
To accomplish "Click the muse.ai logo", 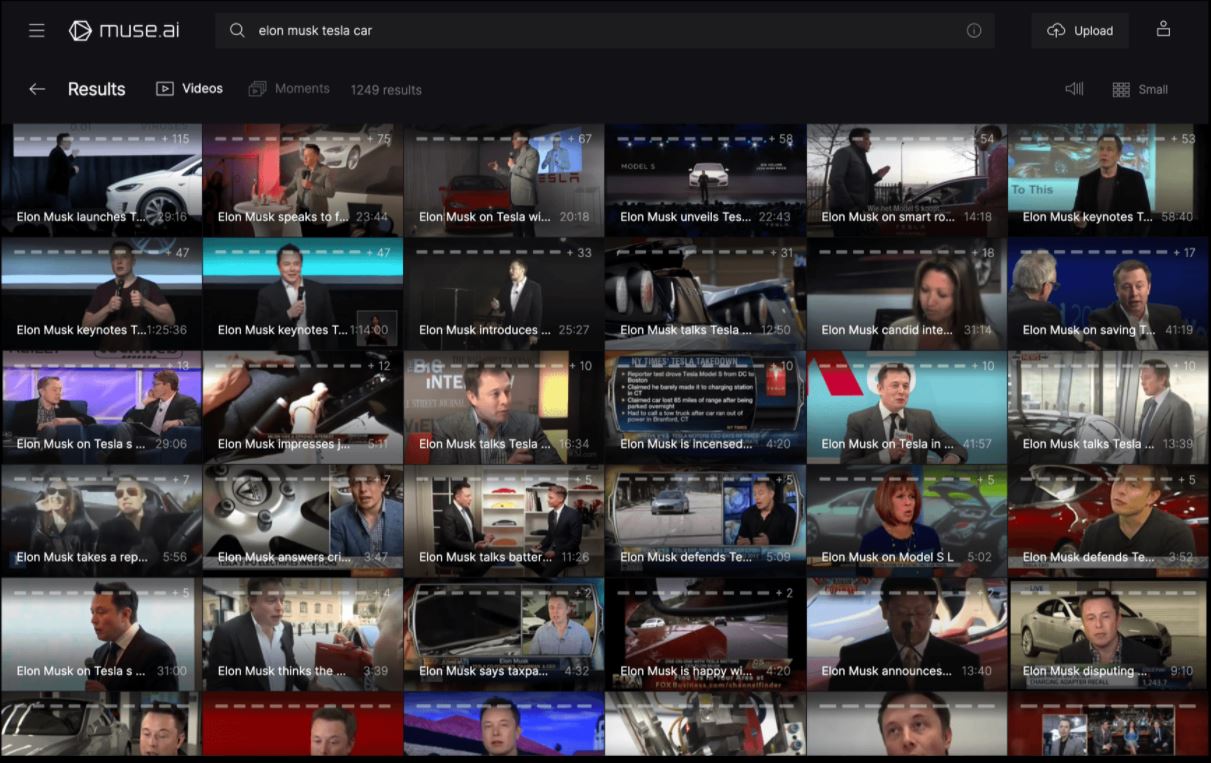I will [124, 30].
